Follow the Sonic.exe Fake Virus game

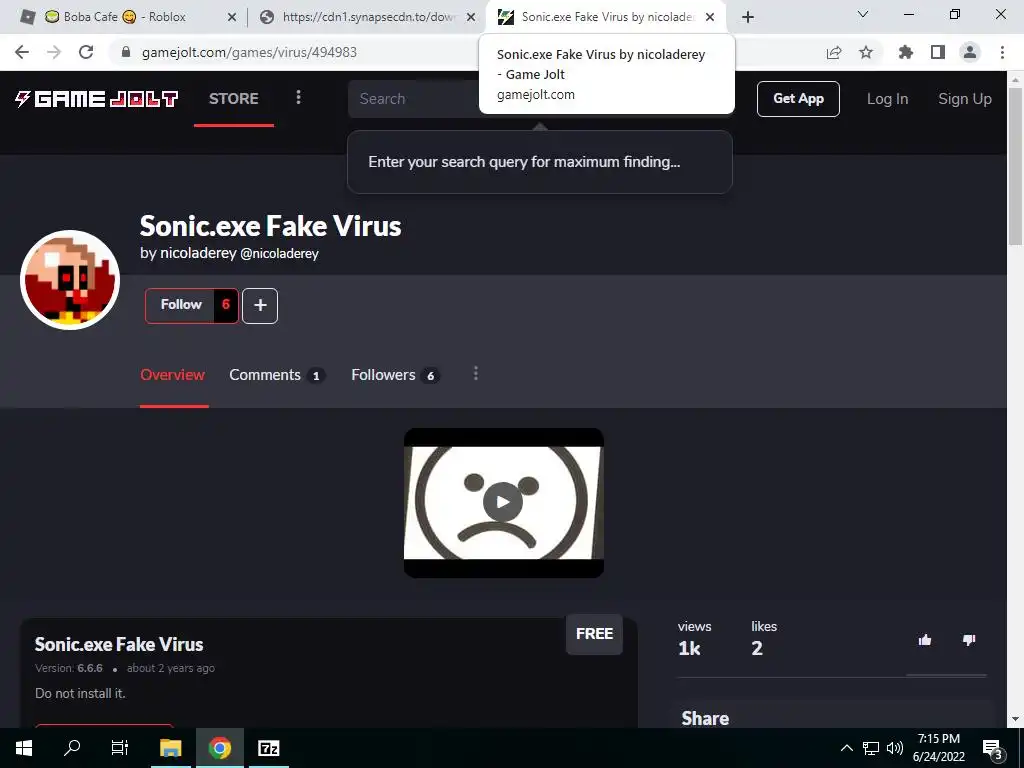pyautogui.click(x=180, y=305)
